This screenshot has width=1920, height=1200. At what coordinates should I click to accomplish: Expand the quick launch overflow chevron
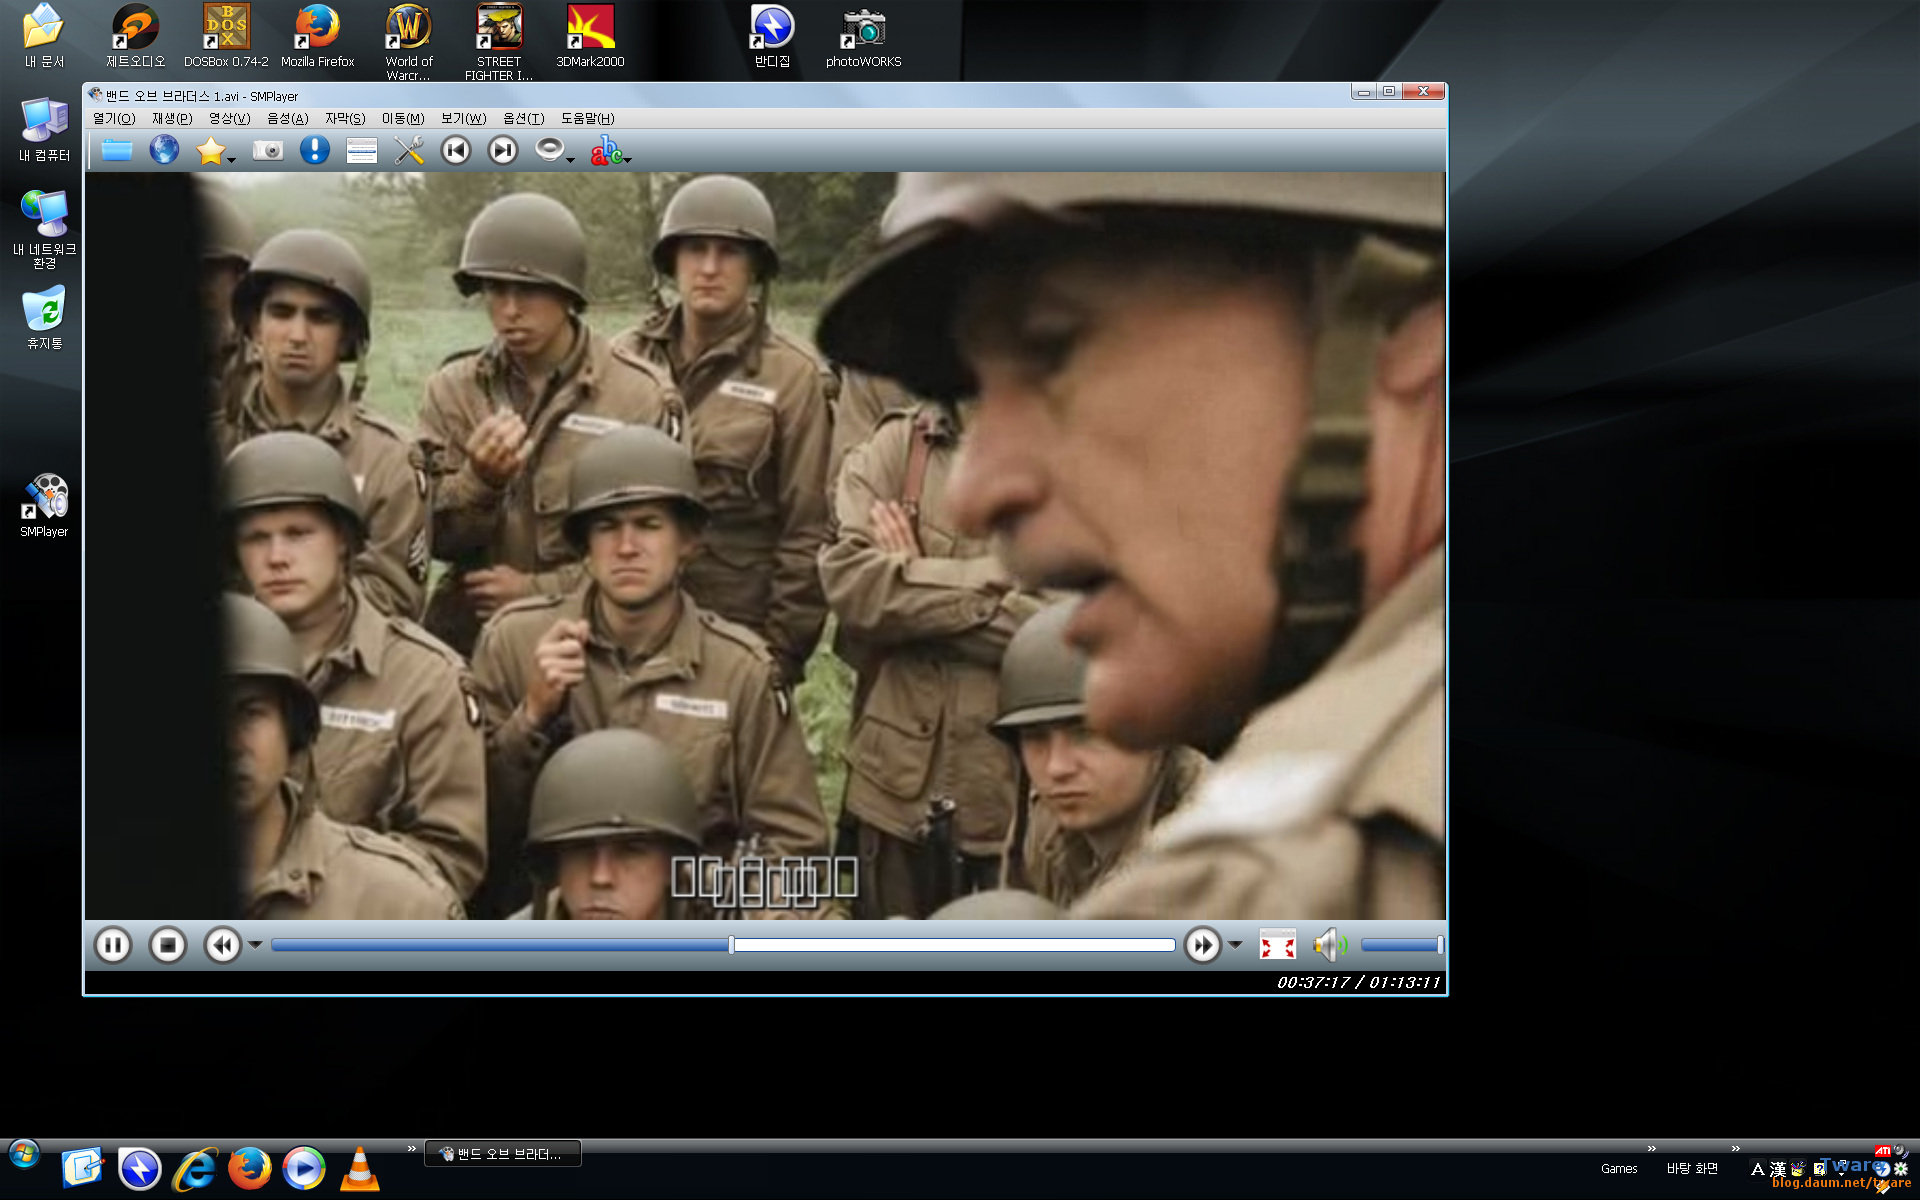tap(411, 1148)
